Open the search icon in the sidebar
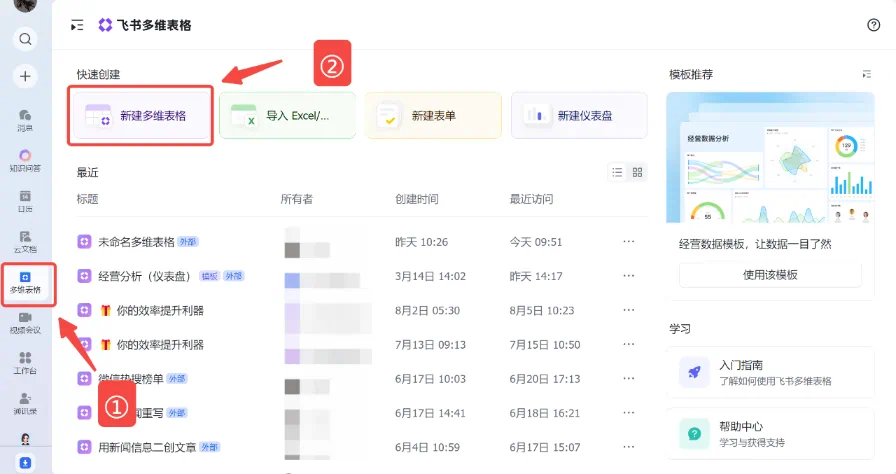Viewport: 896px width, 474px height. [25, 39]
